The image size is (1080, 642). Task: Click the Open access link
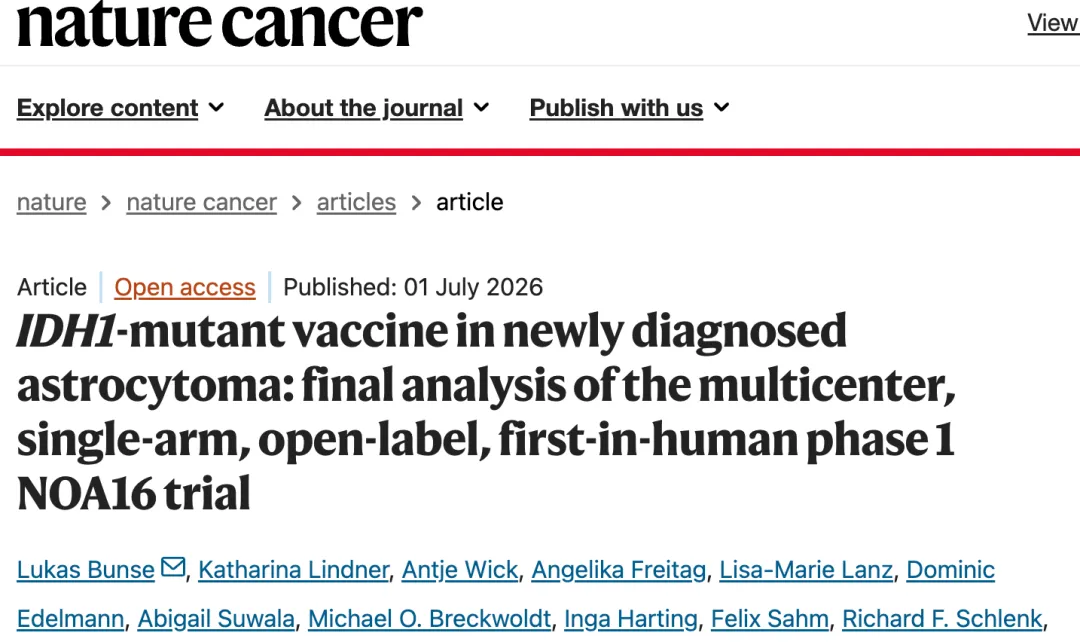point(185,287)
